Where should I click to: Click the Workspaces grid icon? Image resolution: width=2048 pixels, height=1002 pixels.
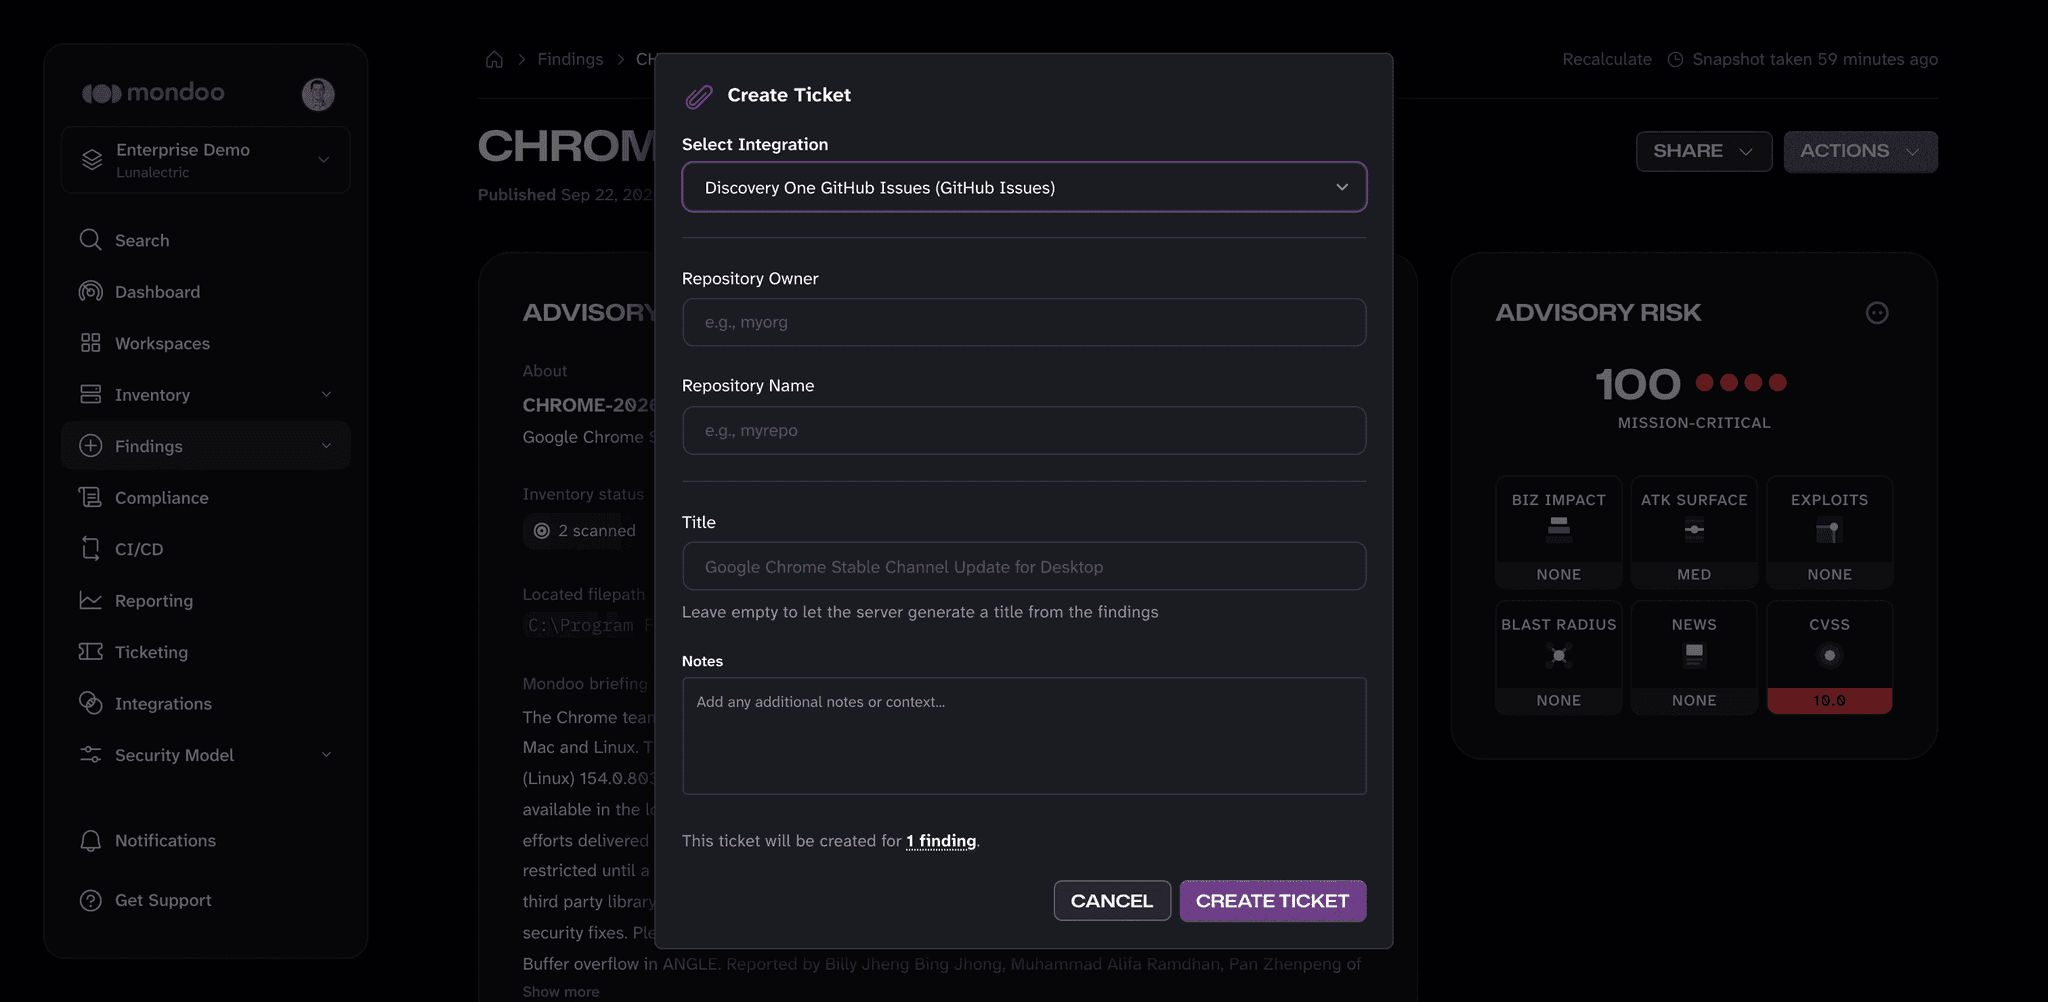tap(91, 343)
